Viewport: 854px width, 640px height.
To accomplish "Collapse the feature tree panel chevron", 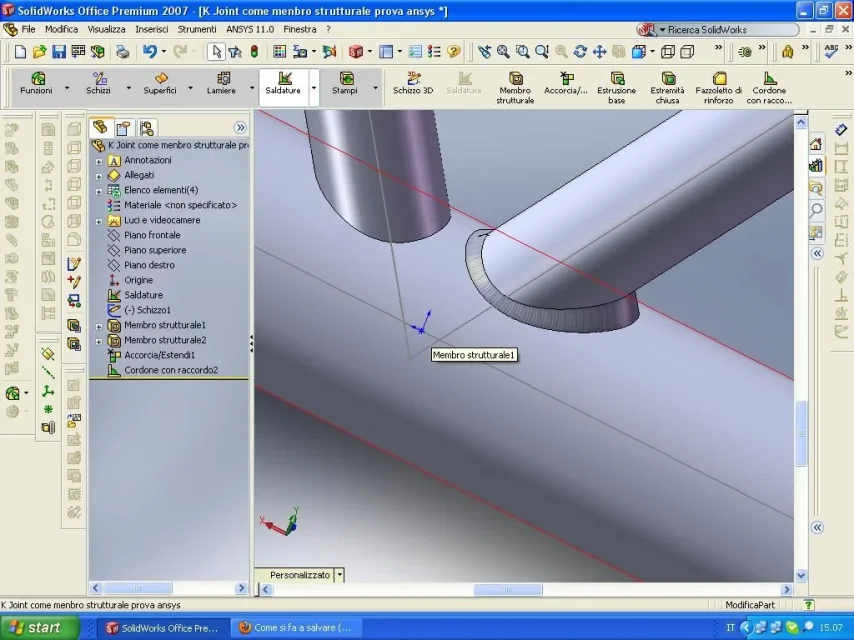I will (240, 127).
